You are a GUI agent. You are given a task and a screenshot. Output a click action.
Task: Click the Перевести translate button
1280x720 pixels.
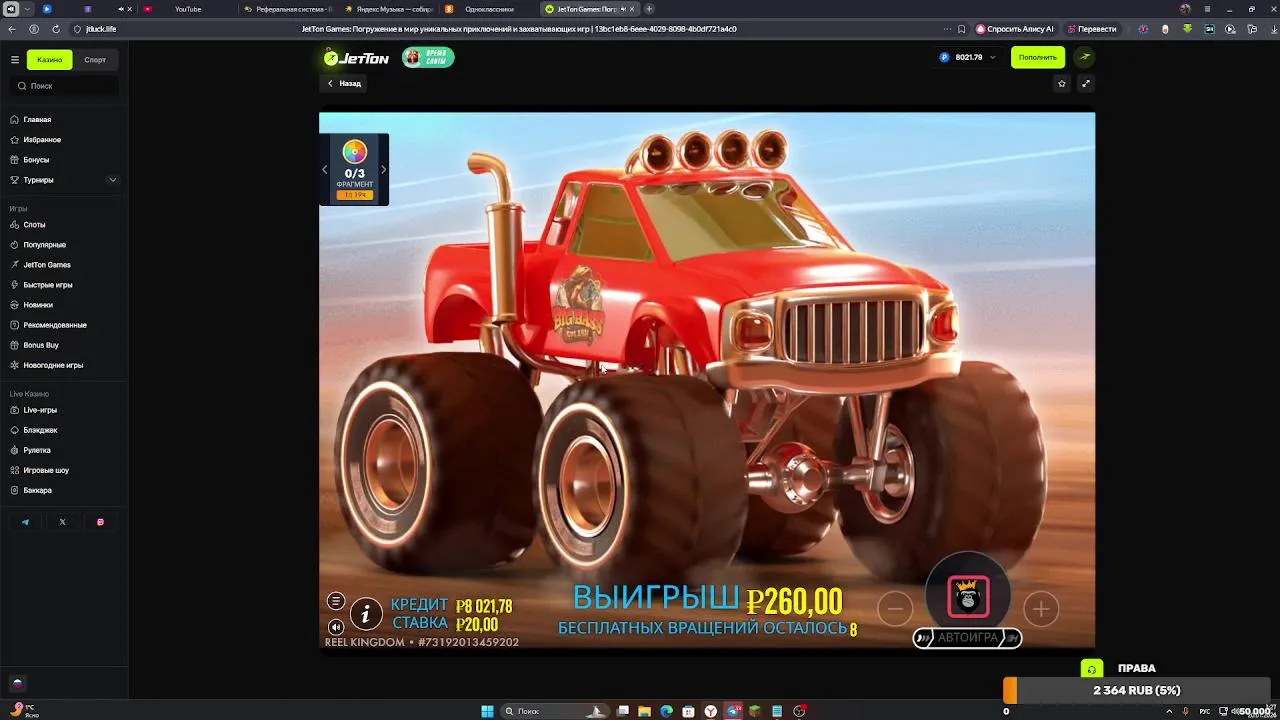tap(1092, 29)
